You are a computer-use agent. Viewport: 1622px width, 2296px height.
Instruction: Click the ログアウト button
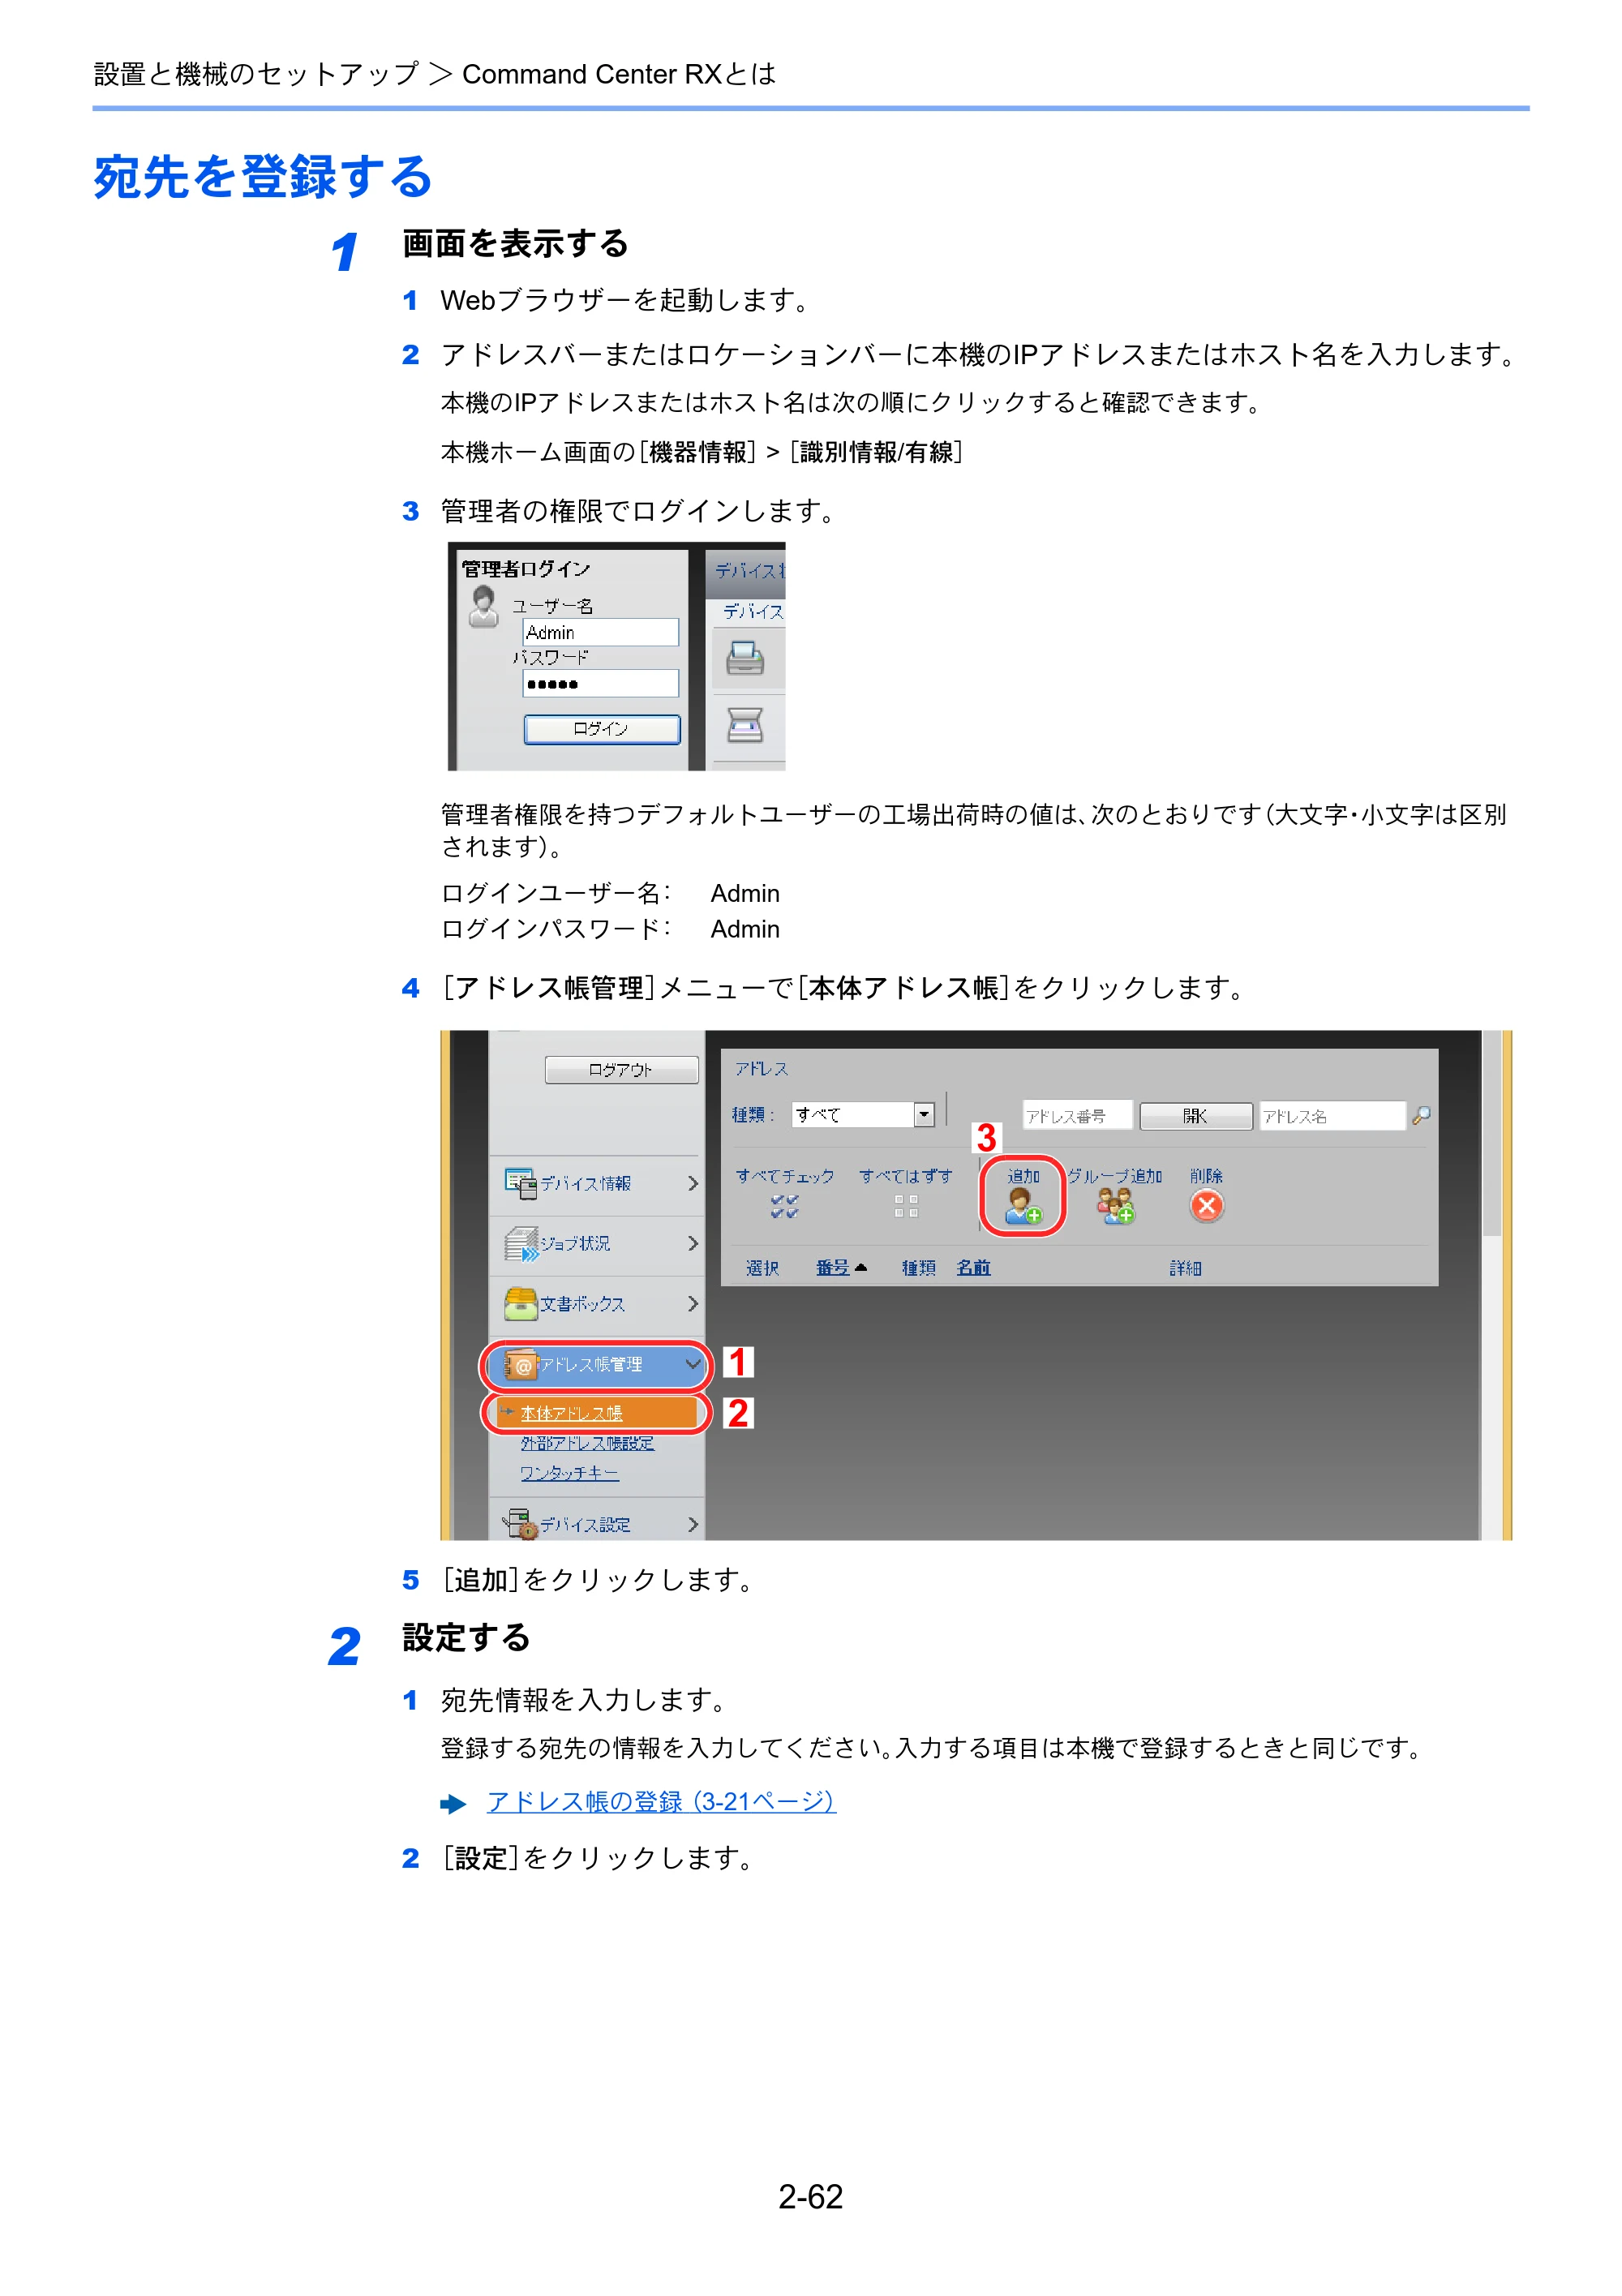coord(621,1070)
